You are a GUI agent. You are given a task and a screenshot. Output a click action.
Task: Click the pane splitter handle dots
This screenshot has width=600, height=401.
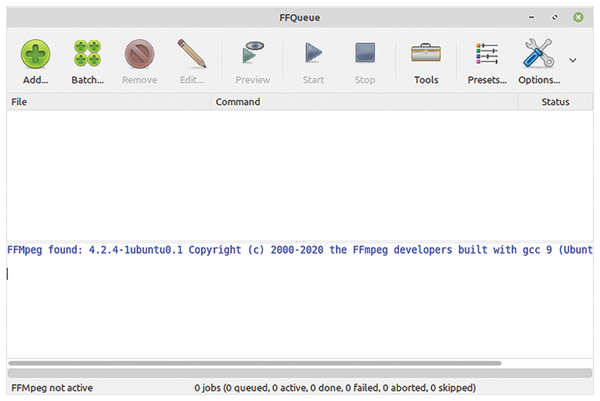pyautogui.click(x=300, y=241)
